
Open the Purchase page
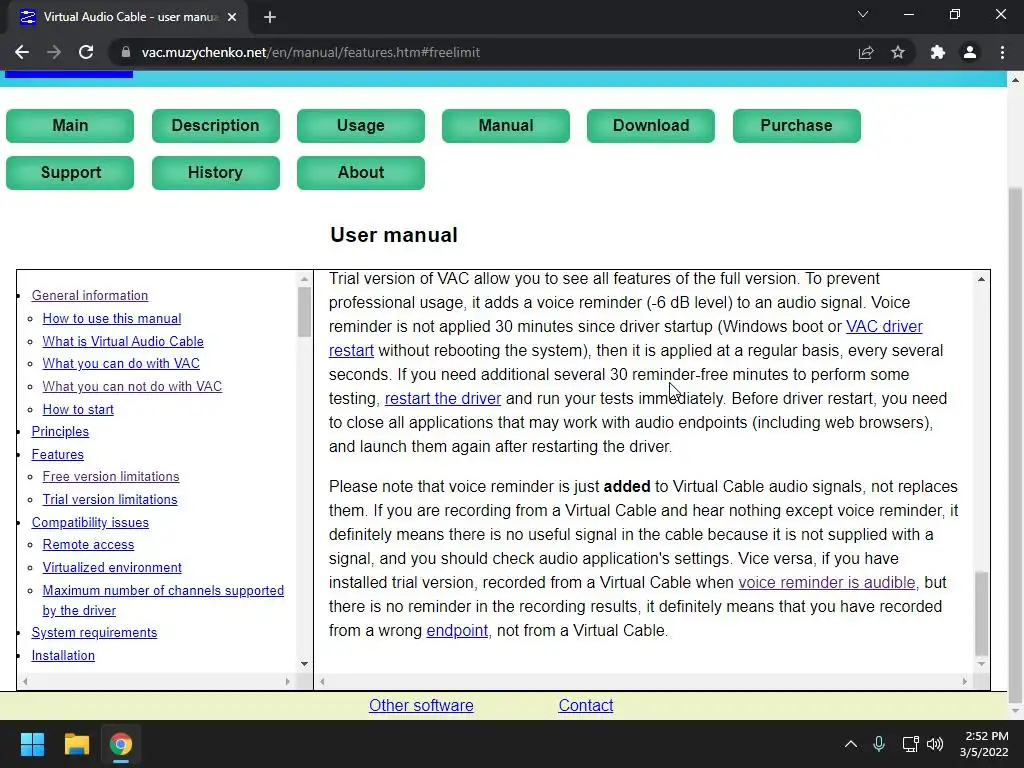[x=797, y=125]
